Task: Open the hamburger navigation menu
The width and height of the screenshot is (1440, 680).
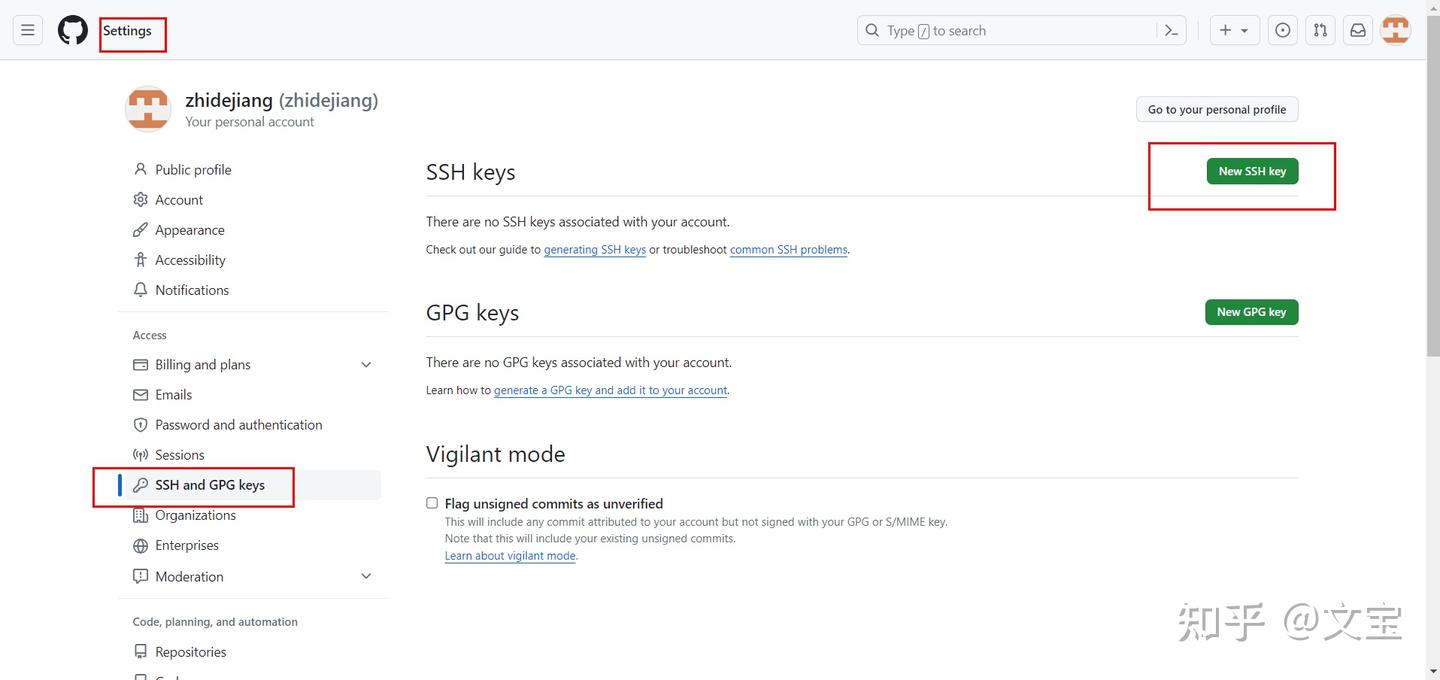Action: coord(28,31)
